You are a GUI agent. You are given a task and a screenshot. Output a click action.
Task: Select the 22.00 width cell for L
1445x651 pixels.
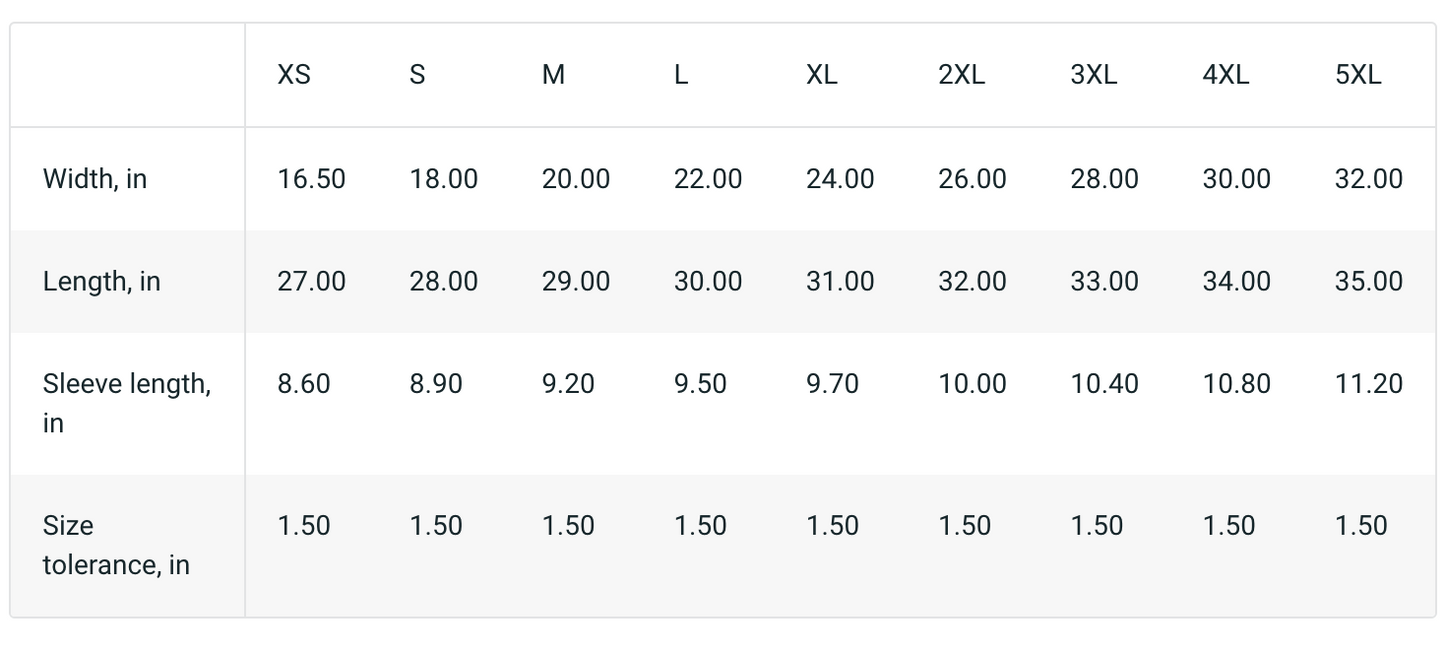click(x=708, y=179)
